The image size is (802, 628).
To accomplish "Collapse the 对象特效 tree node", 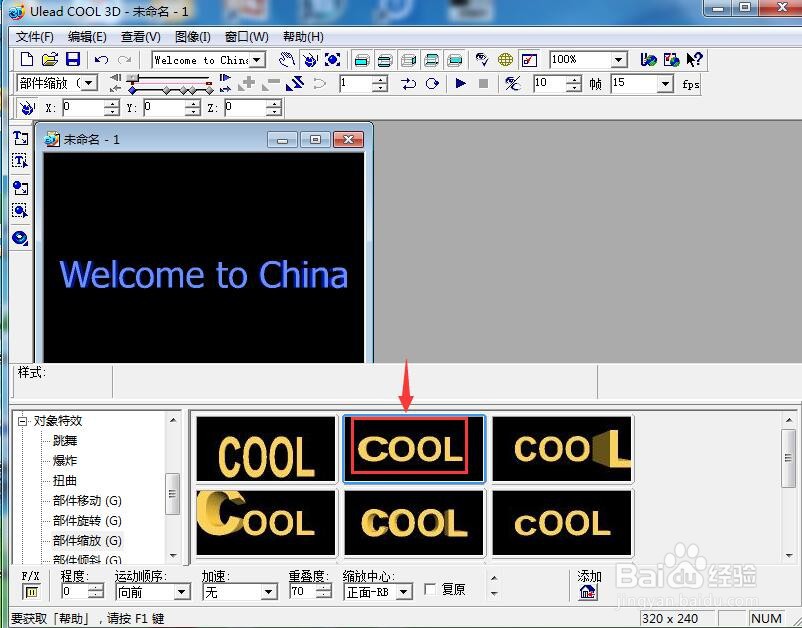I will tap(22, 421).
